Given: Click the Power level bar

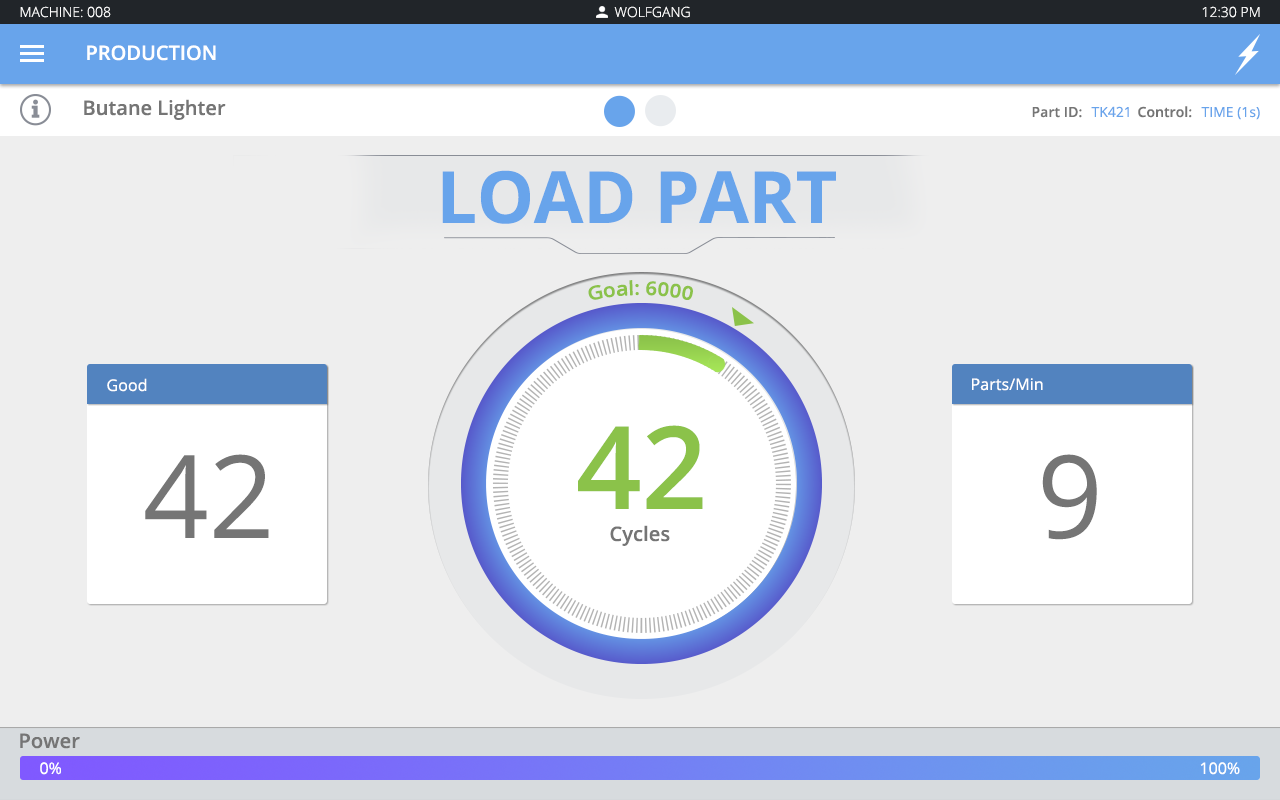Looking at the screenshot, I should pos(639,768).
